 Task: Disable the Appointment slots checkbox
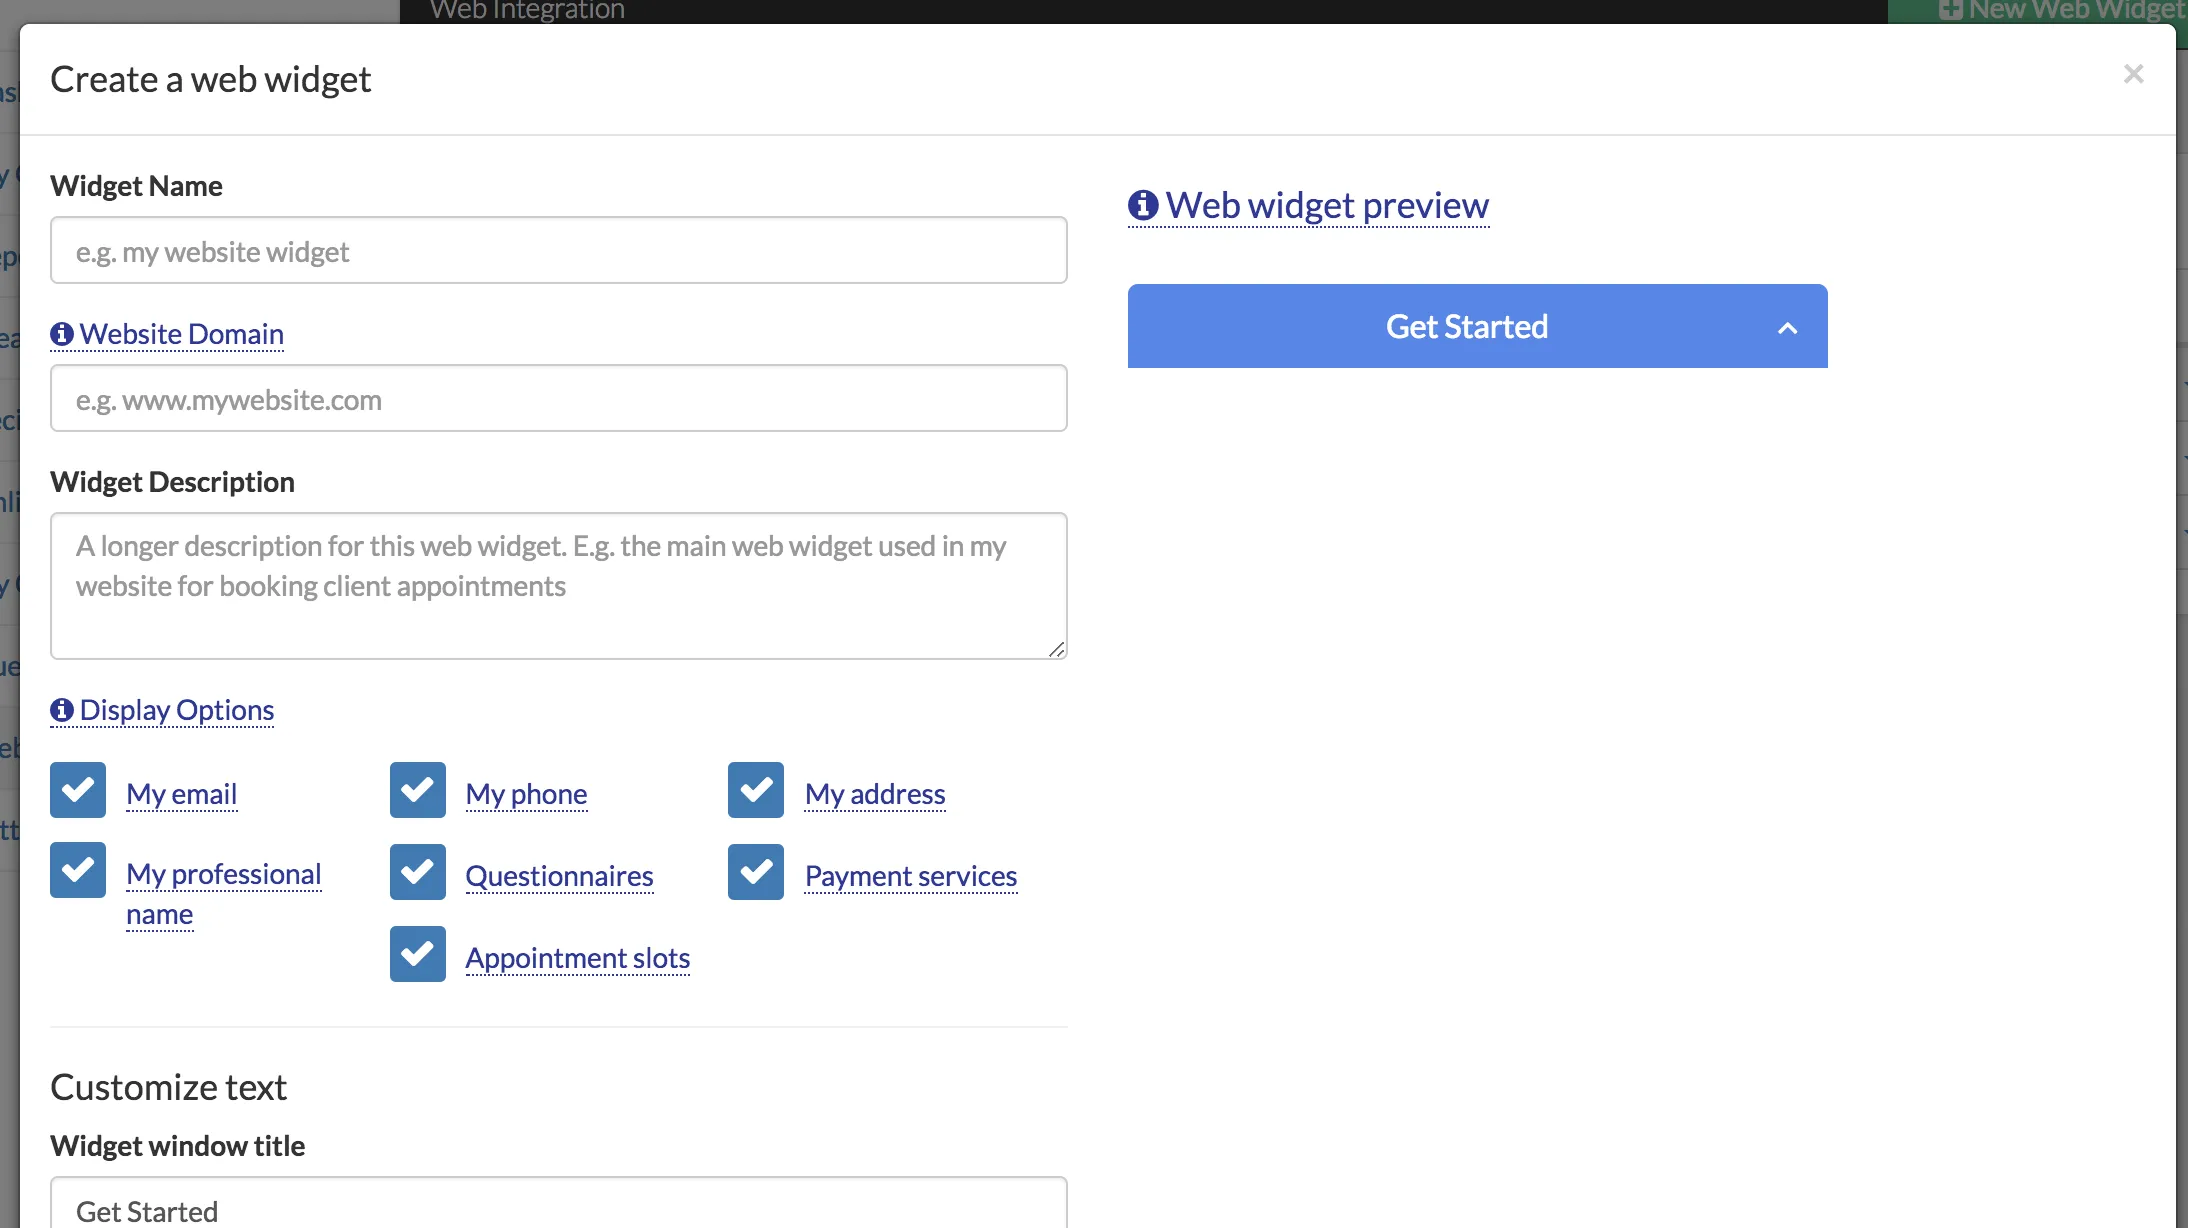pyautogui.click(x=418, y=954)
